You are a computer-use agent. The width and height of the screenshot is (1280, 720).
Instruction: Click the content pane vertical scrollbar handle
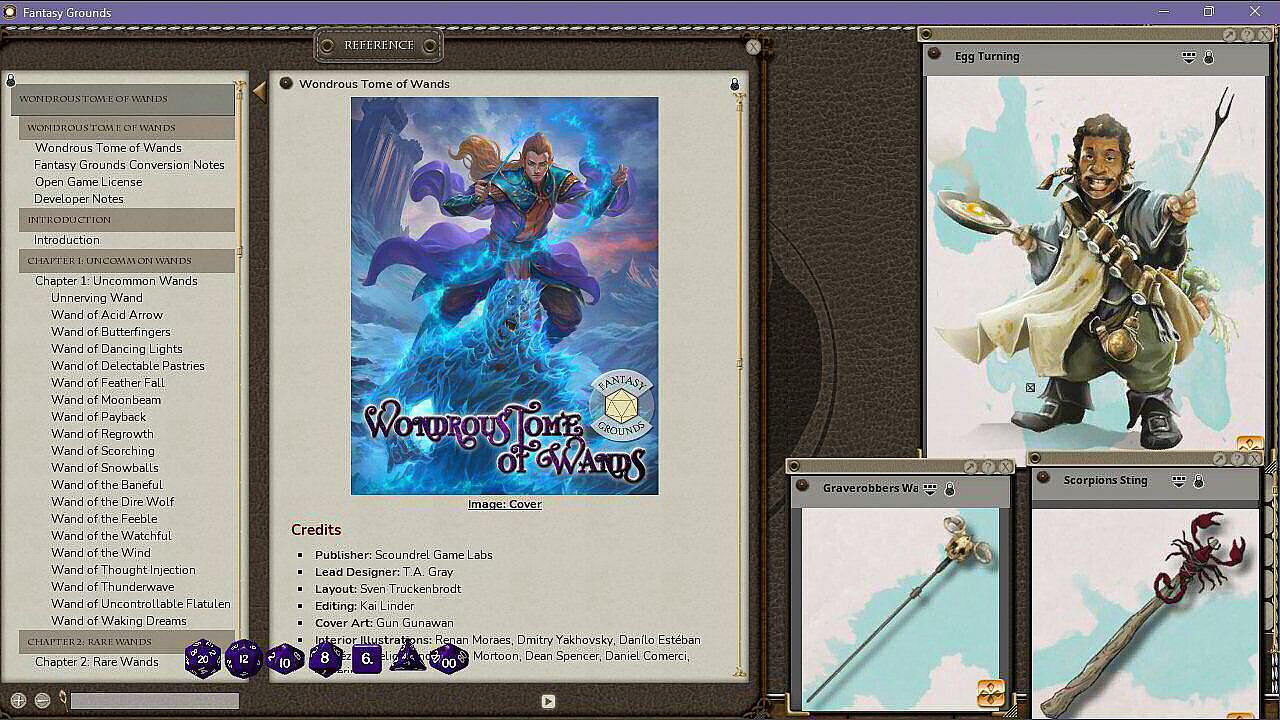coord(740,363)
